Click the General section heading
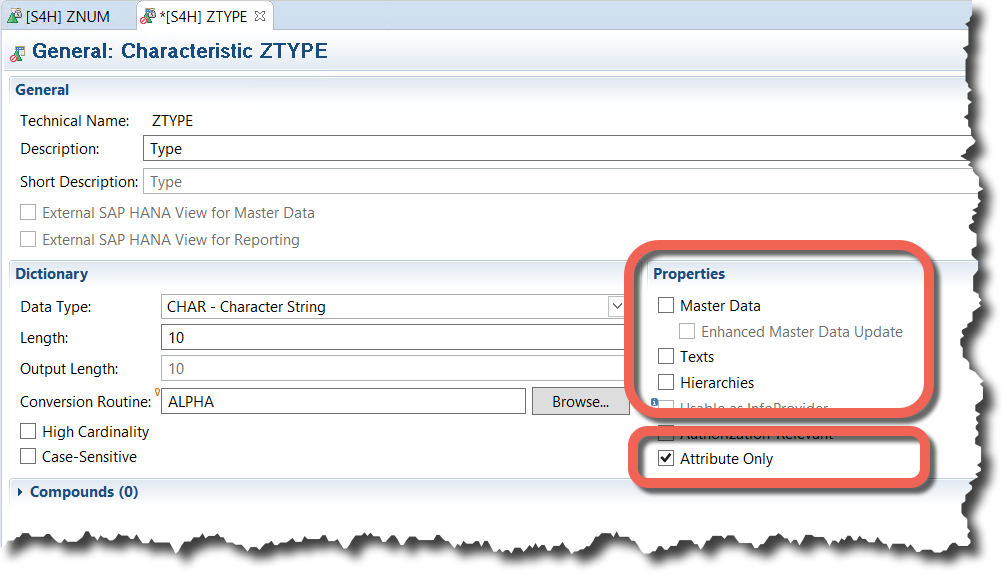This screenshot has height=574, width=1004. click(x=42, y=90)
